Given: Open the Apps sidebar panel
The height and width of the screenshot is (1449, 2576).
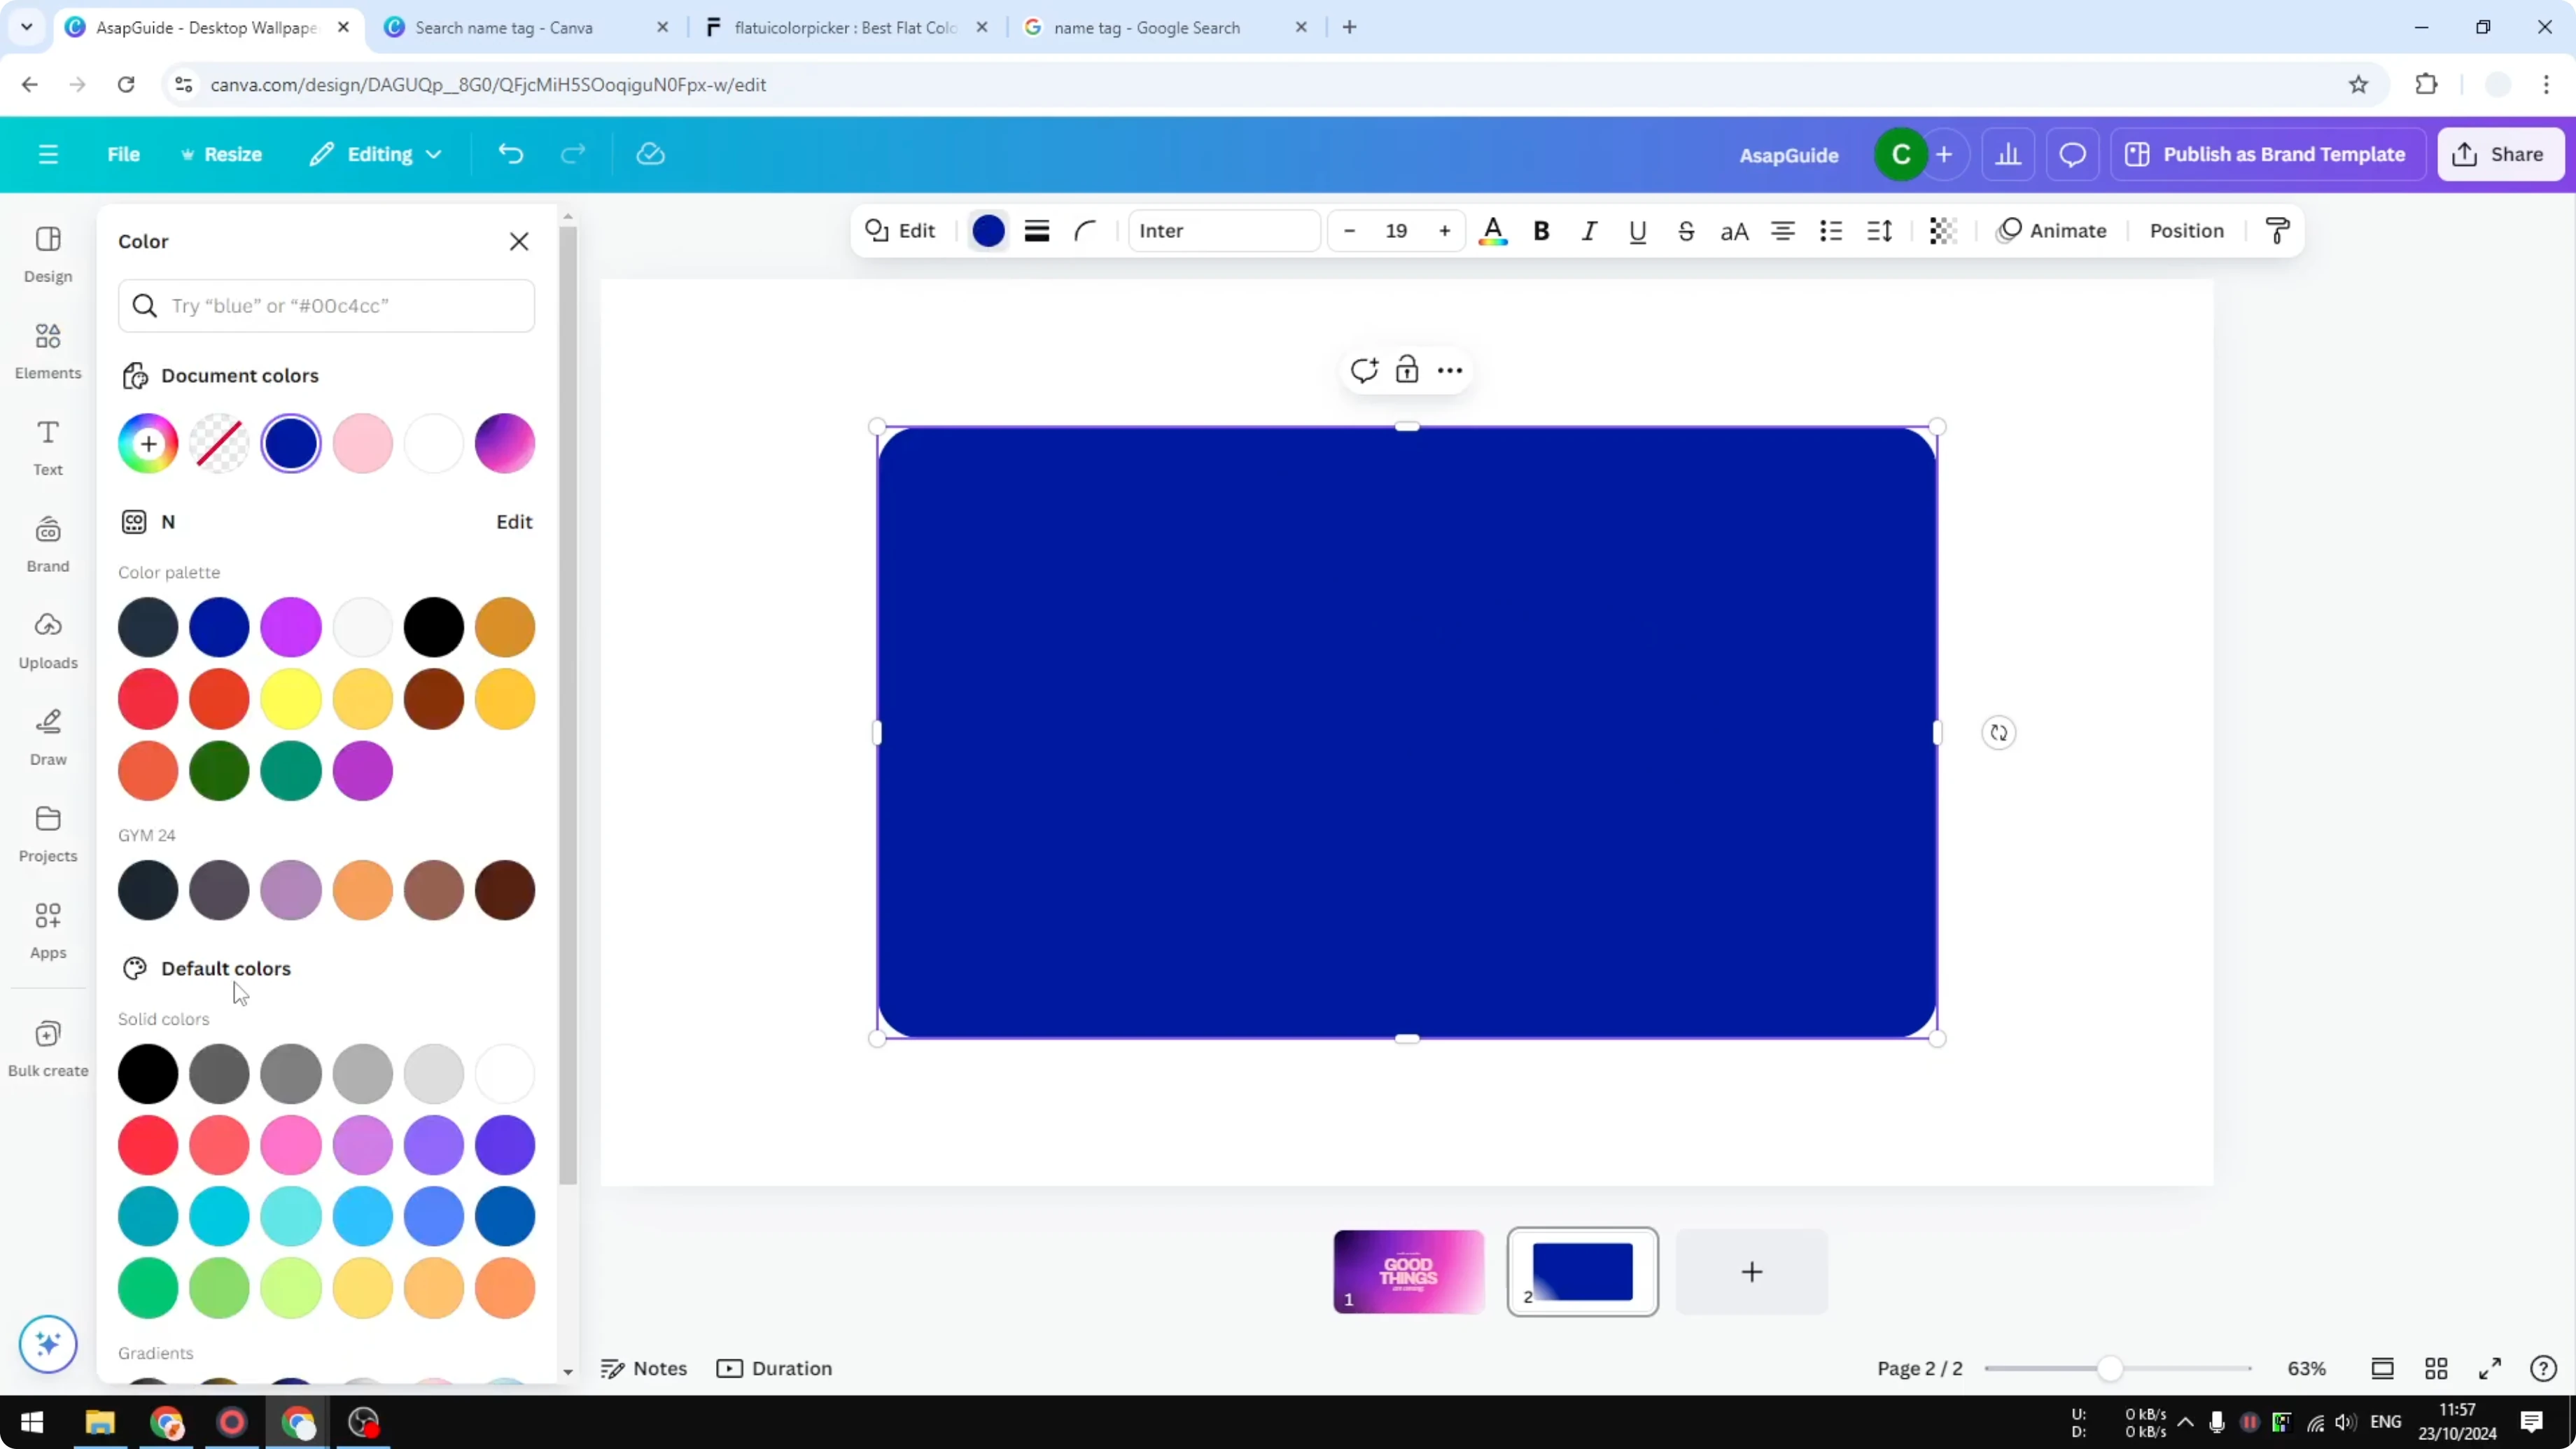Looking at the screenshot, I should point(48,931).
